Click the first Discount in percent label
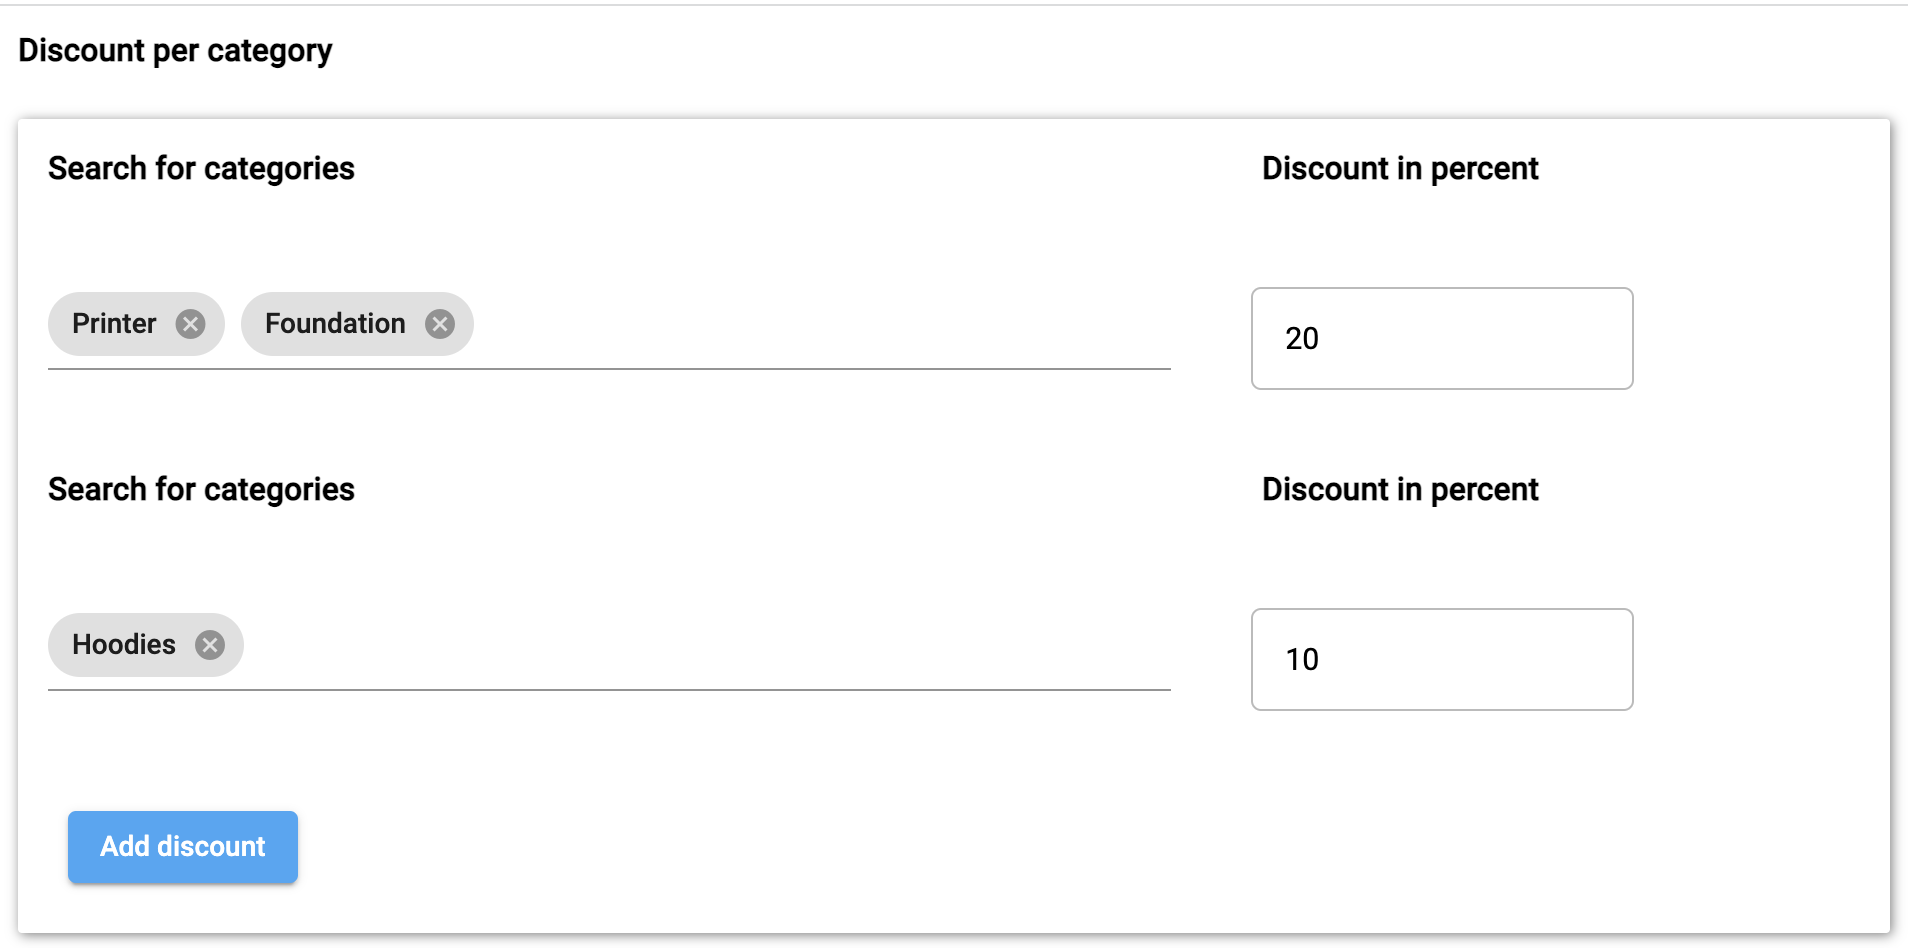1908x948 pixels. pyautogui.click(x=1399, y=169)
